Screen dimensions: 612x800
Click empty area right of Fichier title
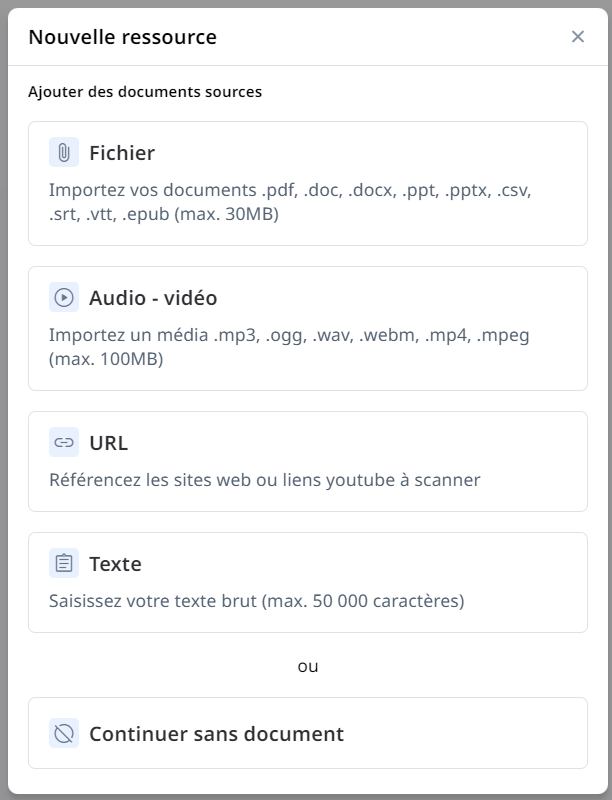(400, 153)
